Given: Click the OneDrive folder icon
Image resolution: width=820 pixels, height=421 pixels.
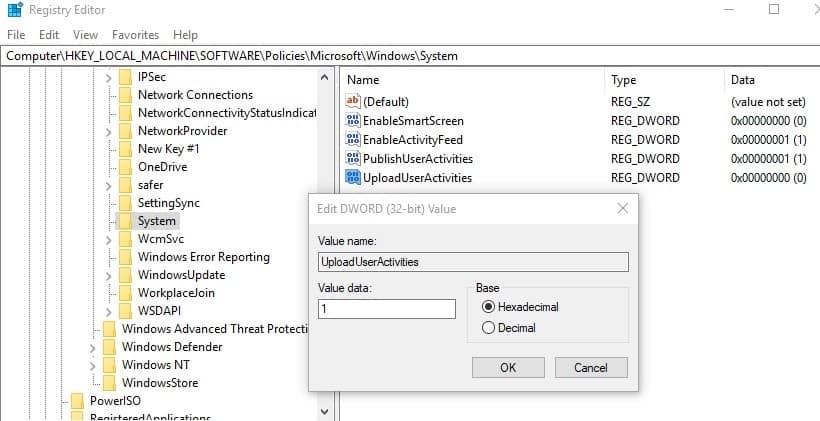Looking at the screenshot, I should click(x=125, y=167).
